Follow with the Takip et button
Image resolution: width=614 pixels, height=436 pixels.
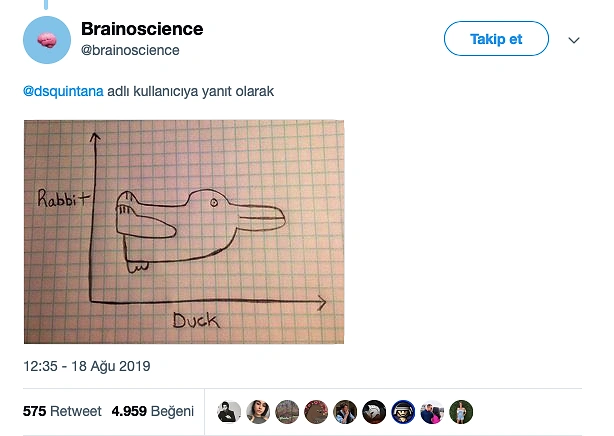[x=496, y=39]
